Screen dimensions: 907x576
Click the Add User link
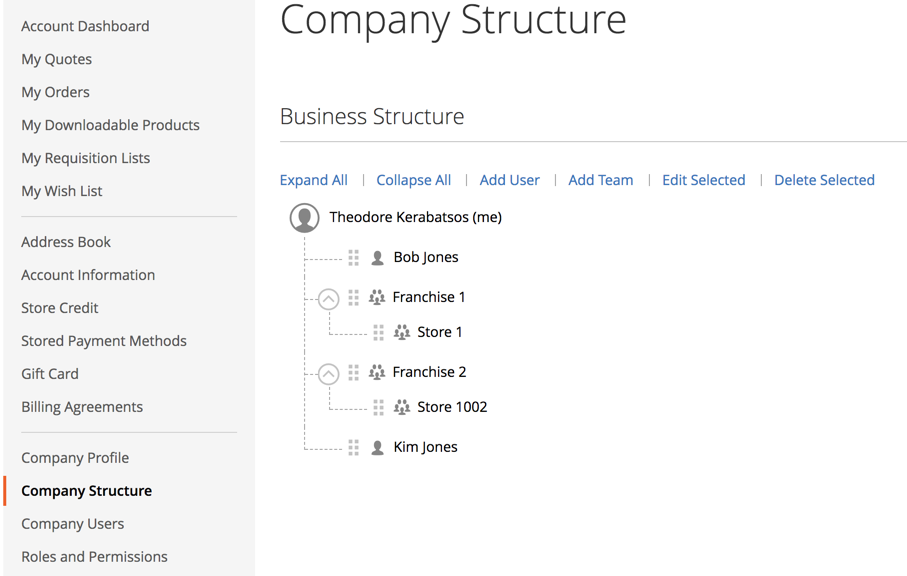[510, 180]
